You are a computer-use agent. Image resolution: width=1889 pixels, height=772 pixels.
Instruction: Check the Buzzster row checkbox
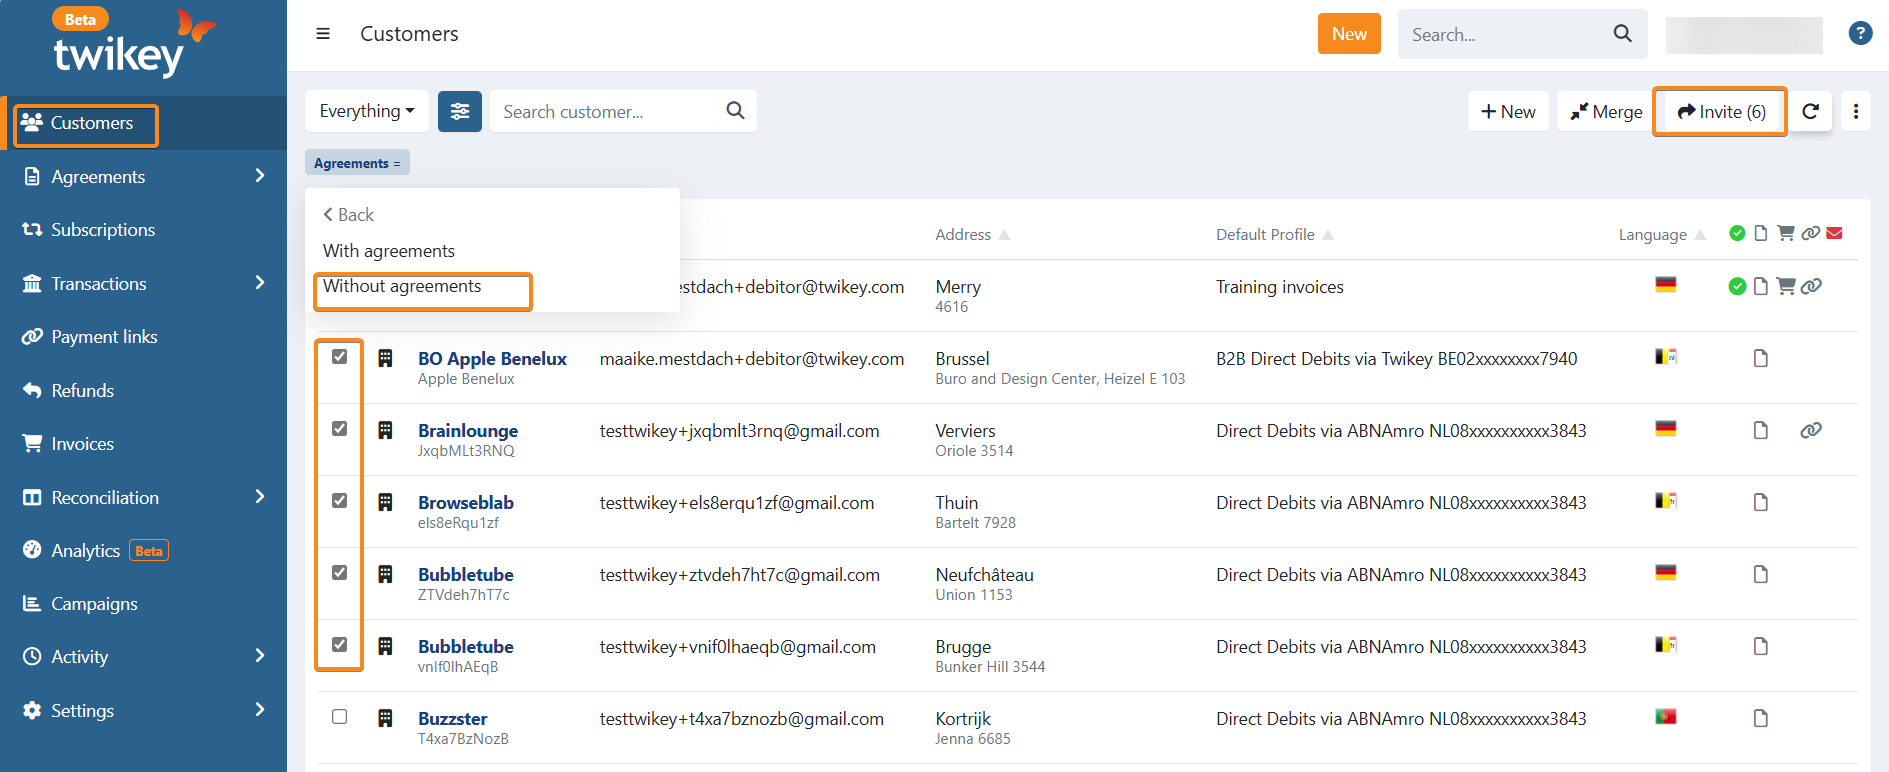click(340, 717)
